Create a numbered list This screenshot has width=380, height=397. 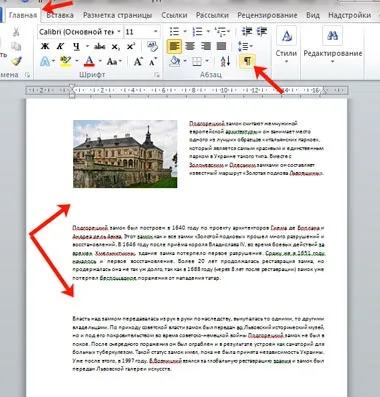pyautogui.click(x=197, y=32)
